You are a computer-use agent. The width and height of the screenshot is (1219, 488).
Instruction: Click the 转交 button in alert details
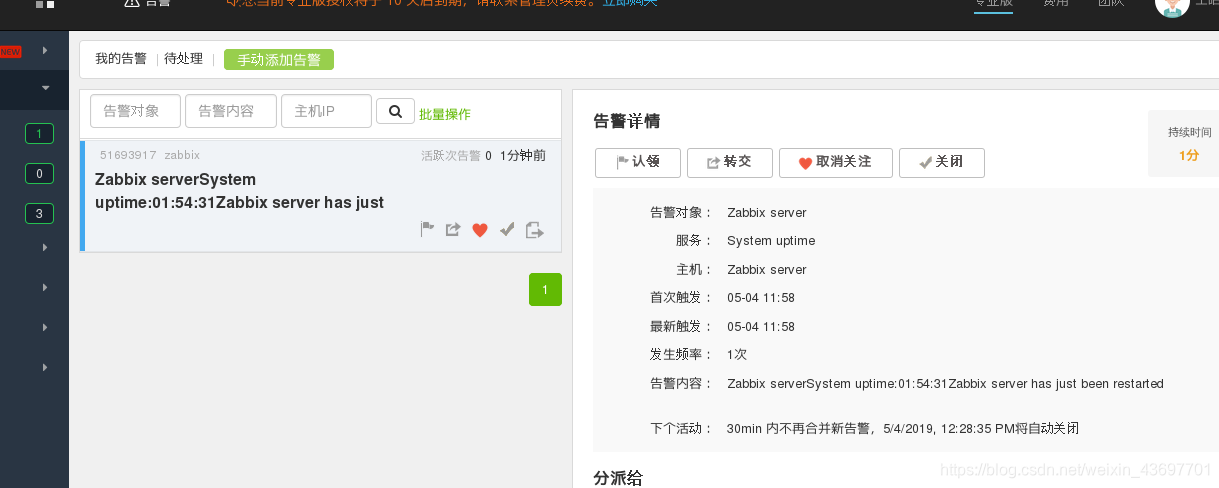[729, 162]
